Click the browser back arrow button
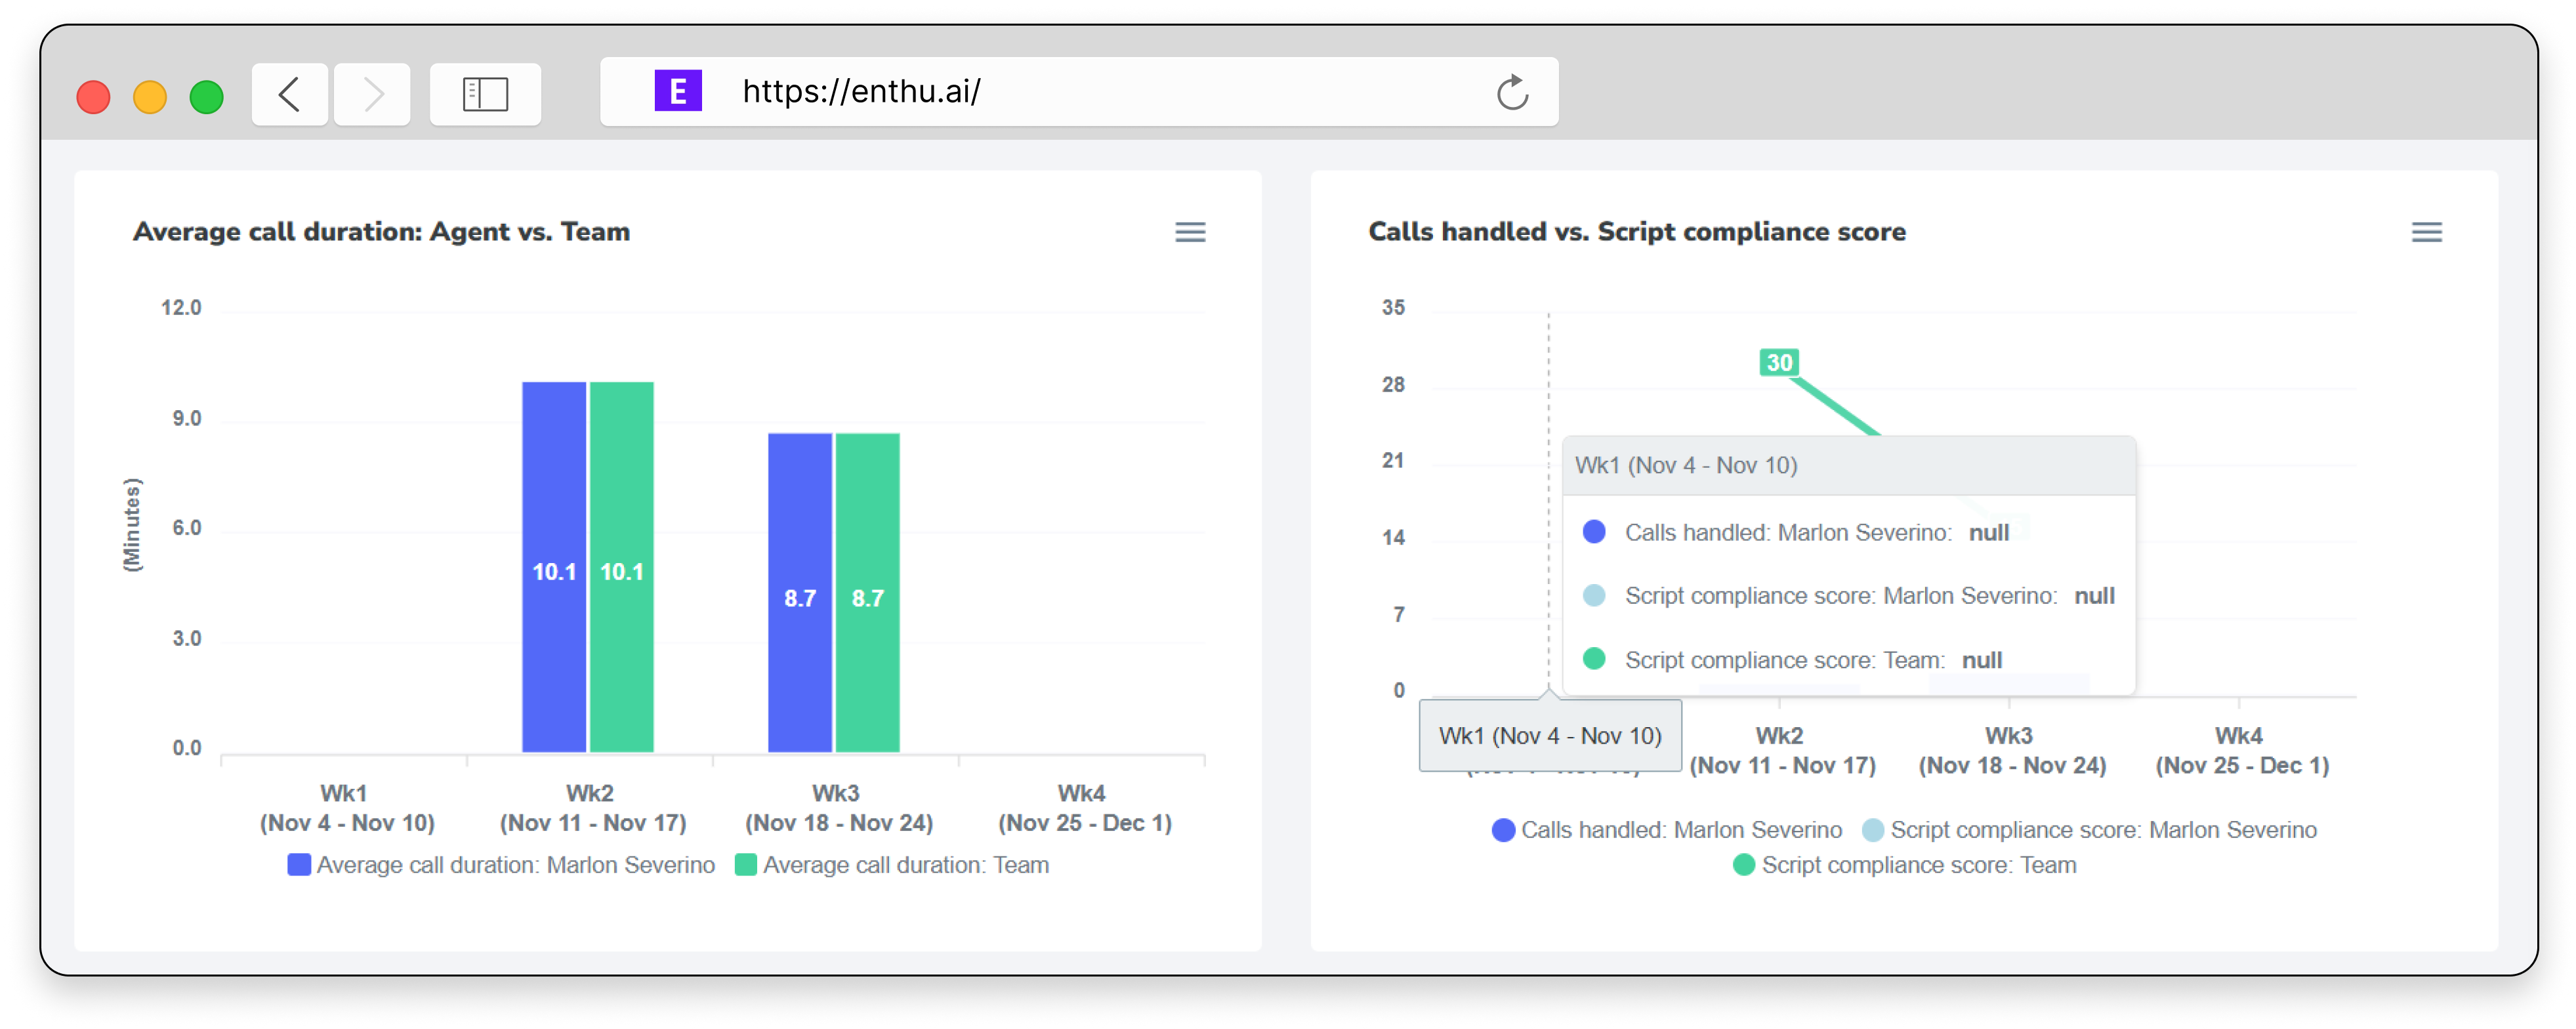The image size is (2576, 1029). click(290, 94)
